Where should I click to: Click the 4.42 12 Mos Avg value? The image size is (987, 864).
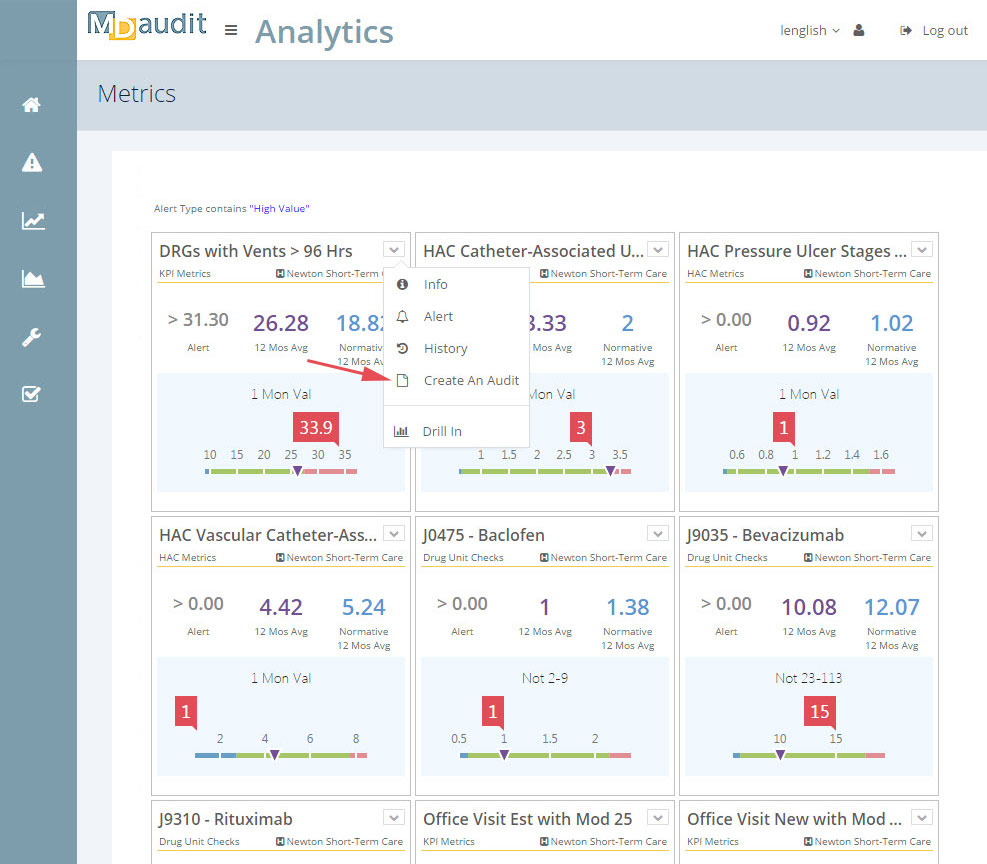pyautogui.click(x=281, y=607)
